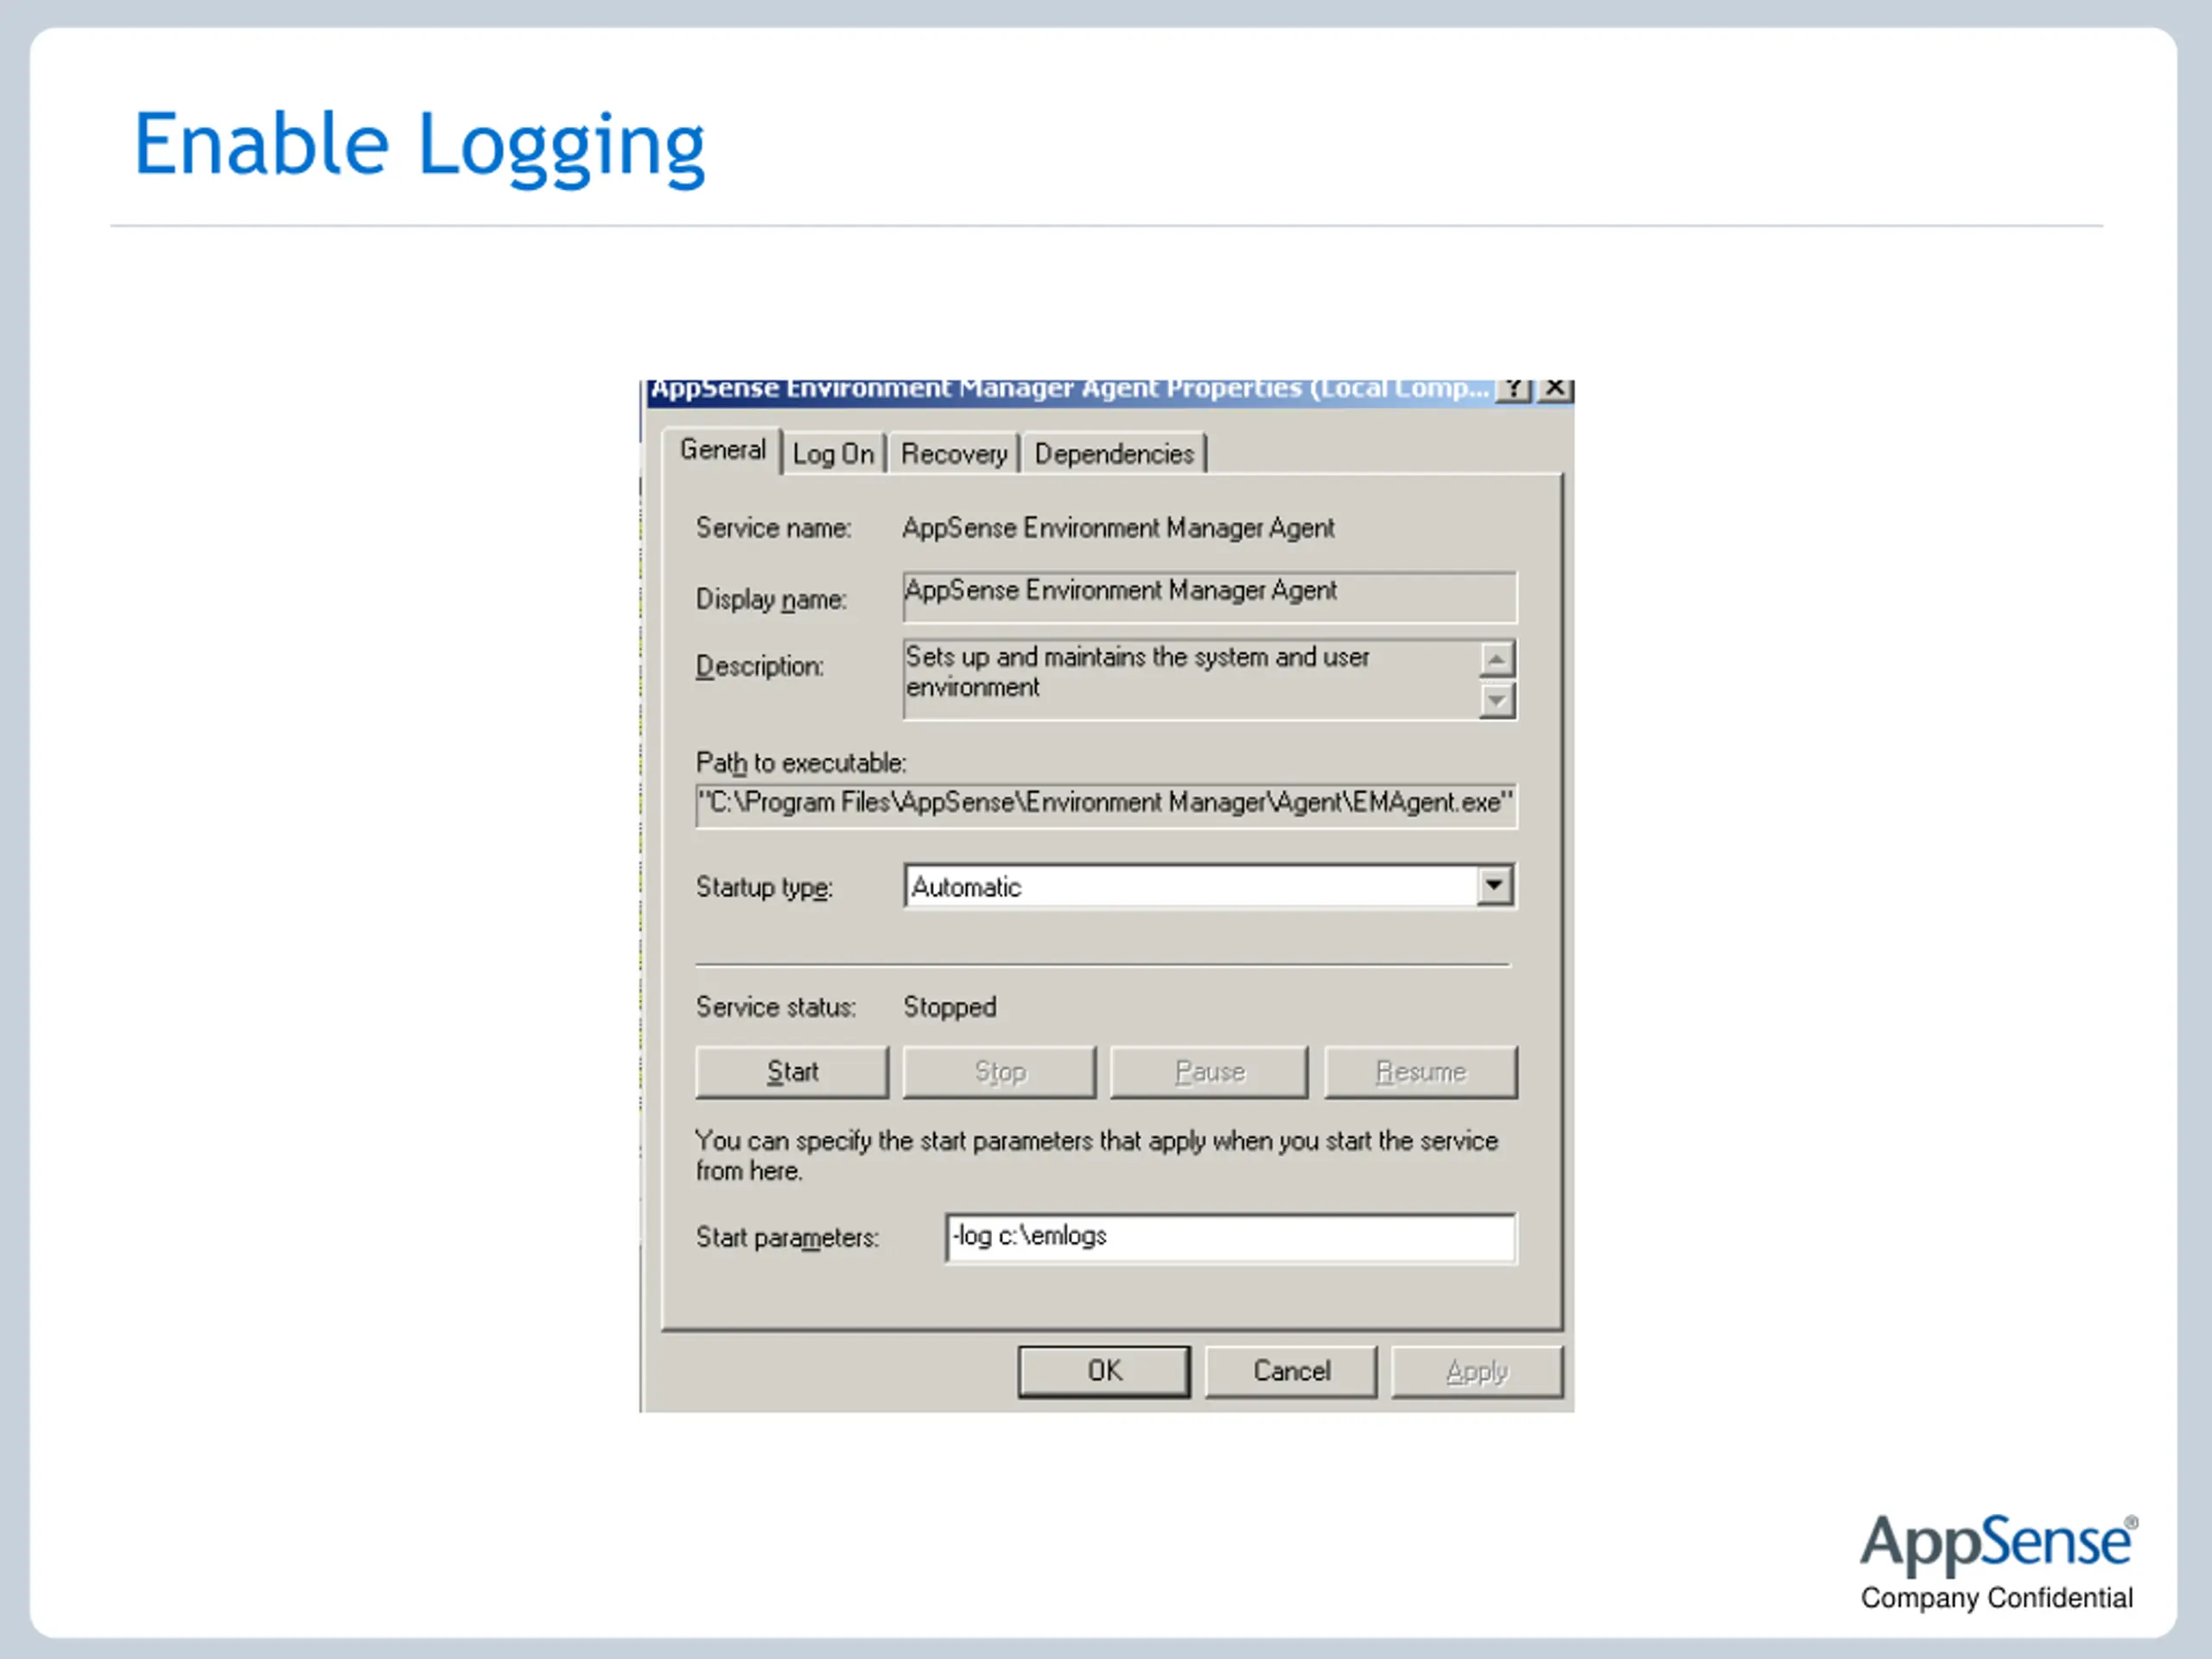Click the Cancel button

(1291, 1371)
